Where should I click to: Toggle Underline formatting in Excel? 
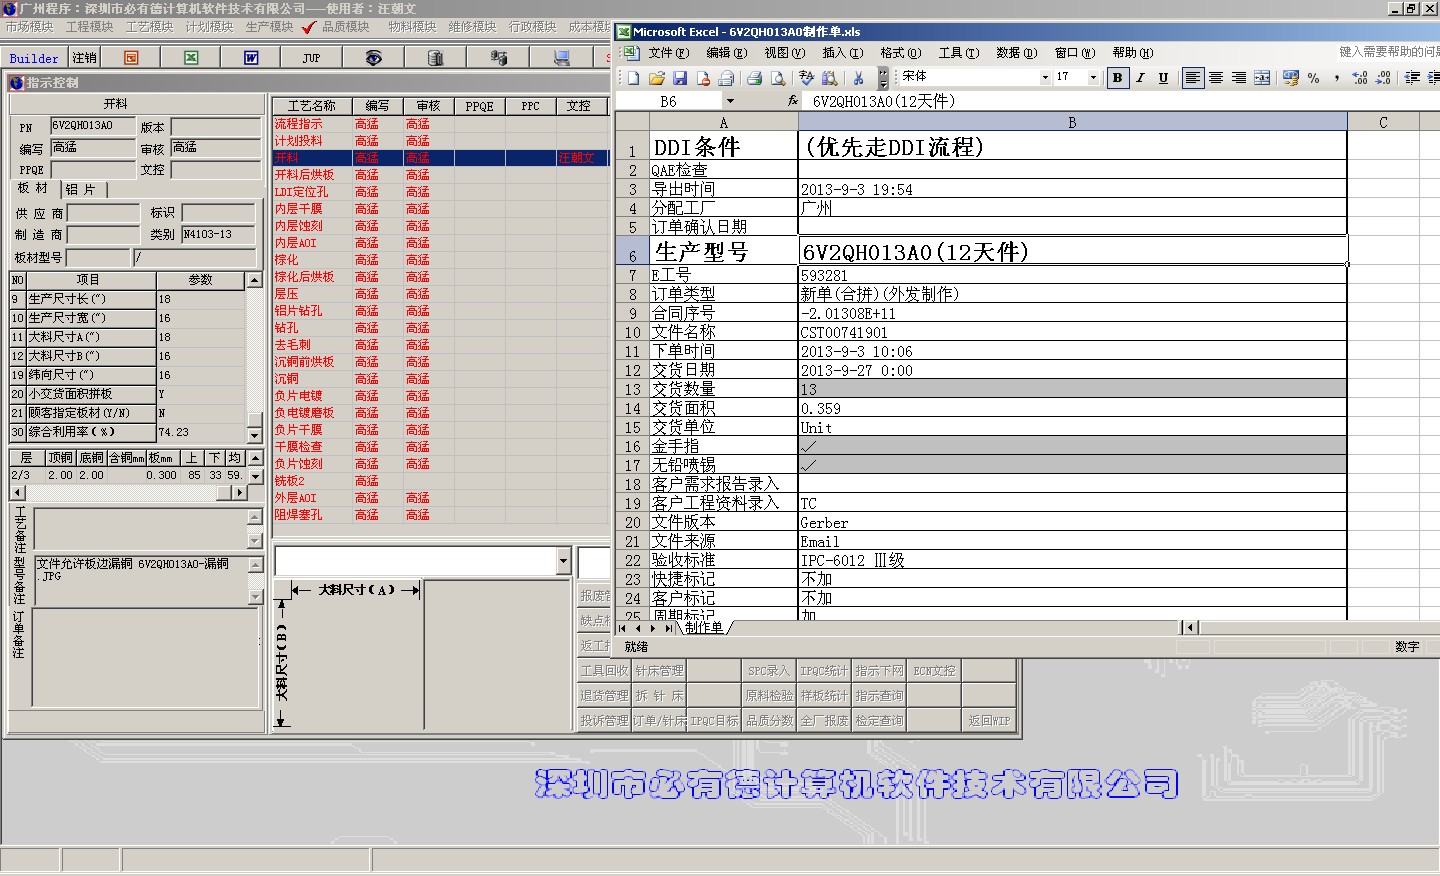[1163, 78]
